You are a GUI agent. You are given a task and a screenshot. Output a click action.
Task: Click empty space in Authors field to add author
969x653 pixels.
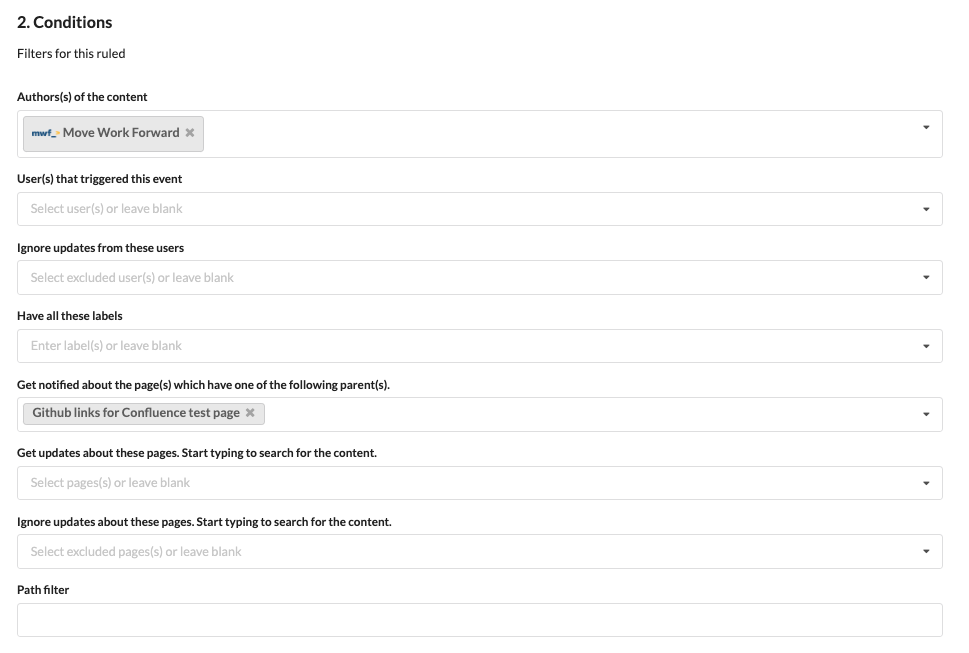click(550, 134)
